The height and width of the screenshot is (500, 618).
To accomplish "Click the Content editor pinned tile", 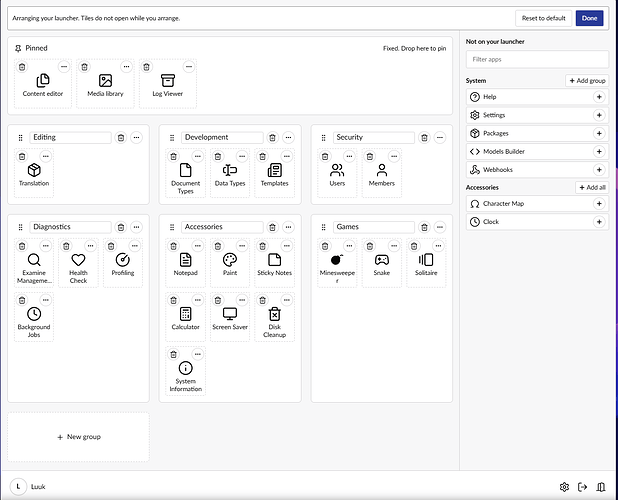I will coord(43,84).
